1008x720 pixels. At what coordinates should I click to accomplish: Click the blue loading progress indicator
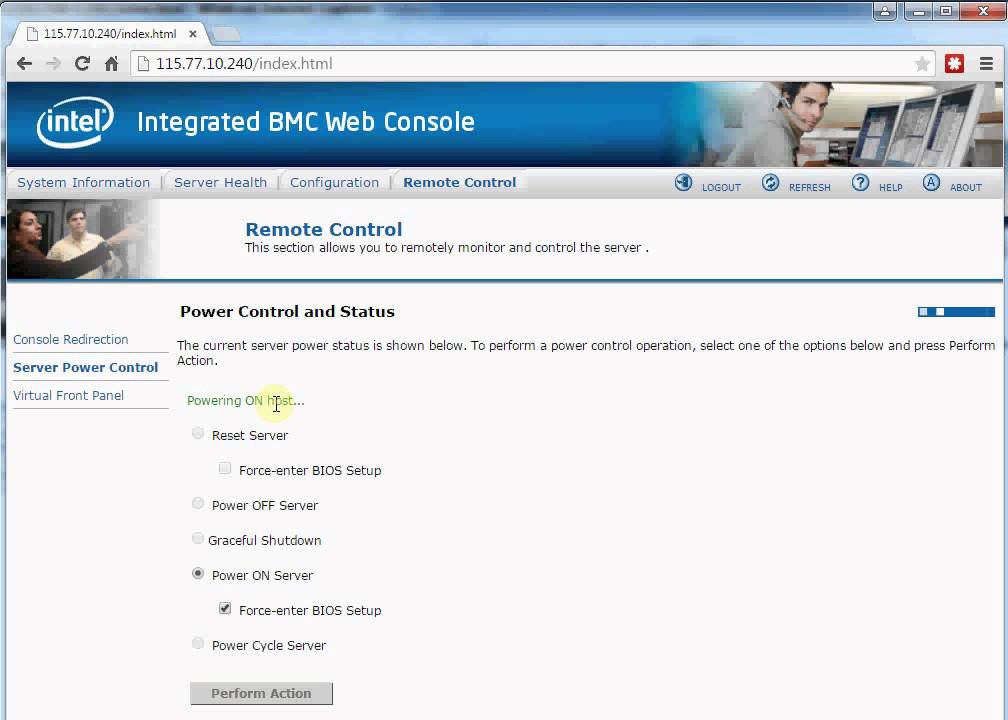956,312
